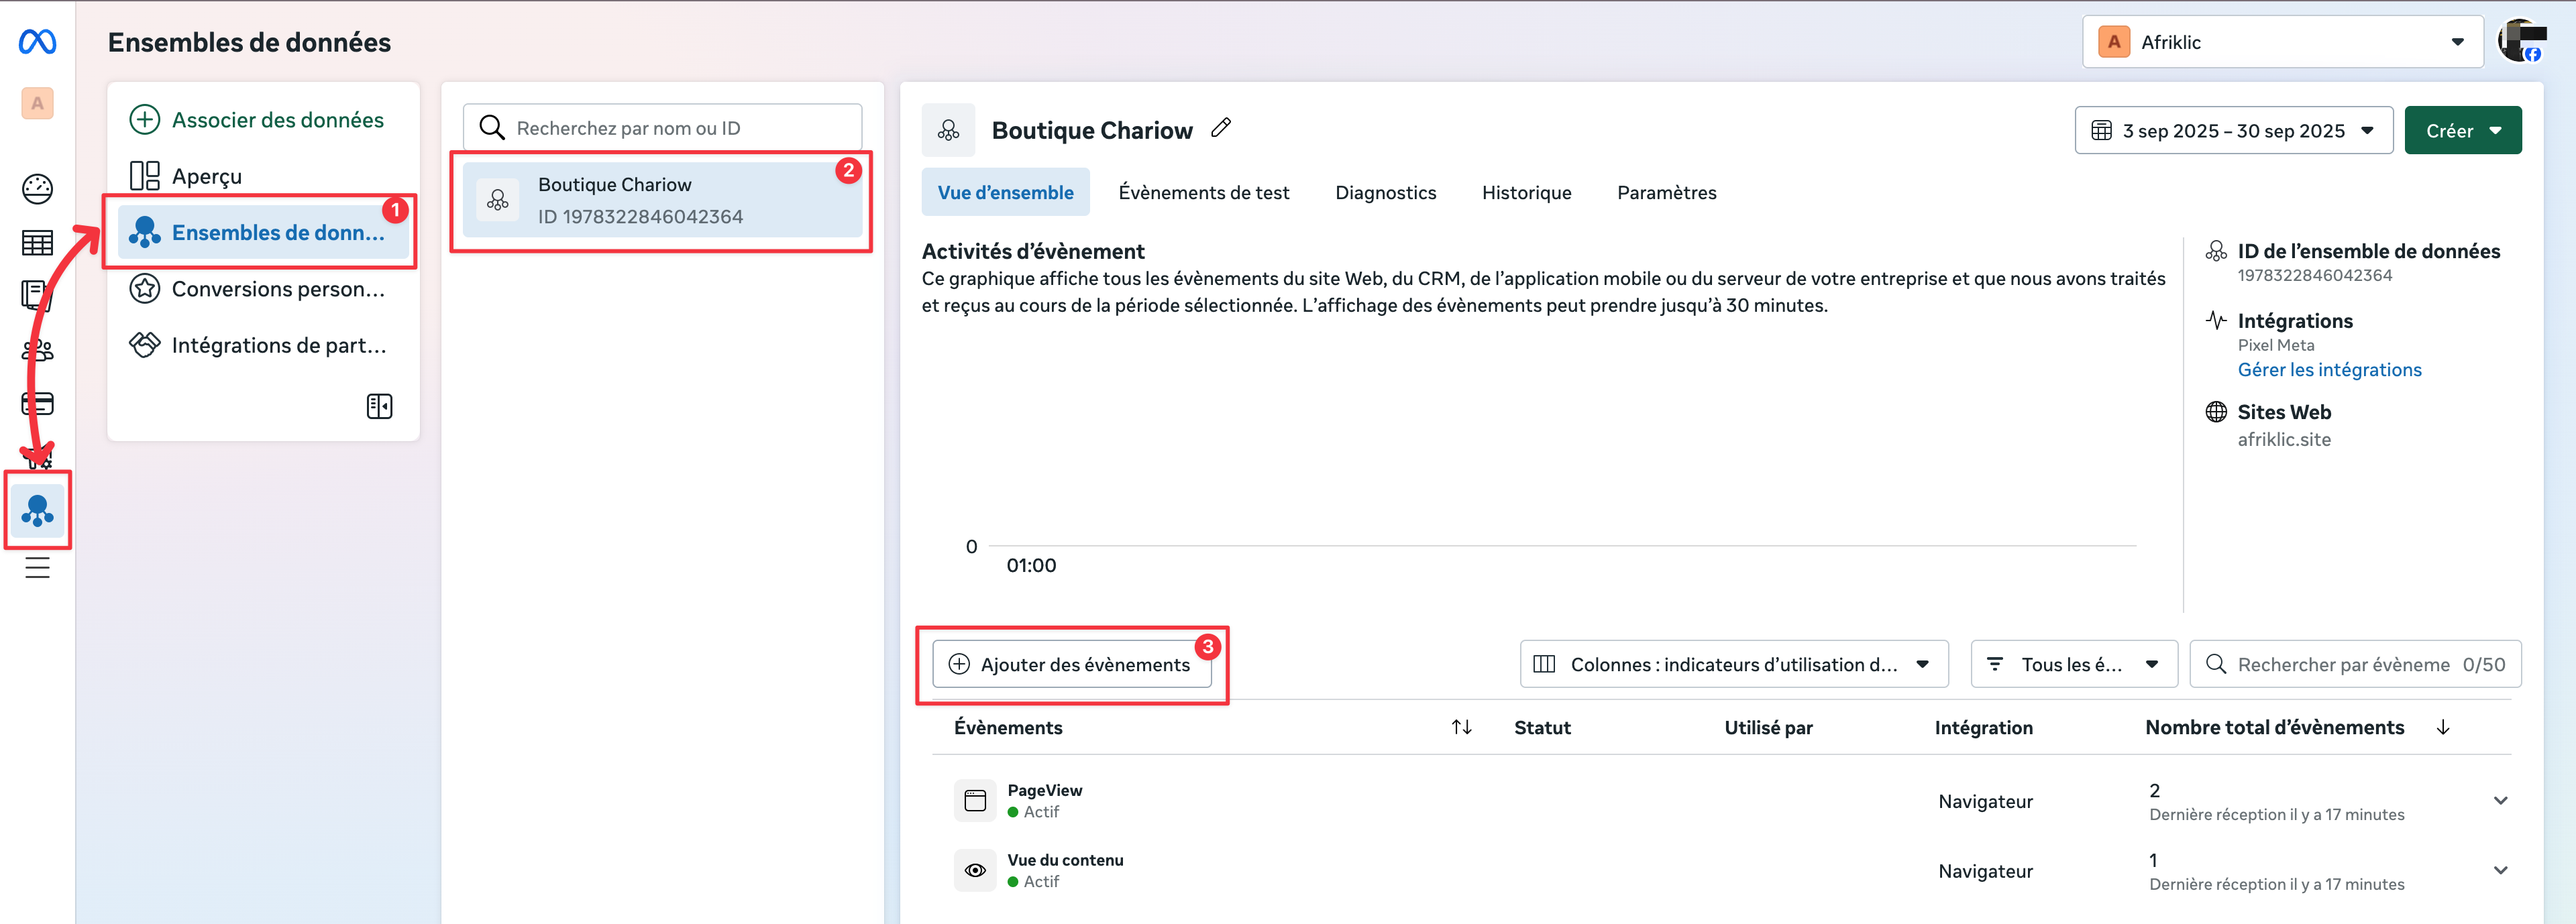The height and width of the screenshot is (924, 2576).
Task: Expand the Vue du contenu event row
Action: [x=2500, y=871]
